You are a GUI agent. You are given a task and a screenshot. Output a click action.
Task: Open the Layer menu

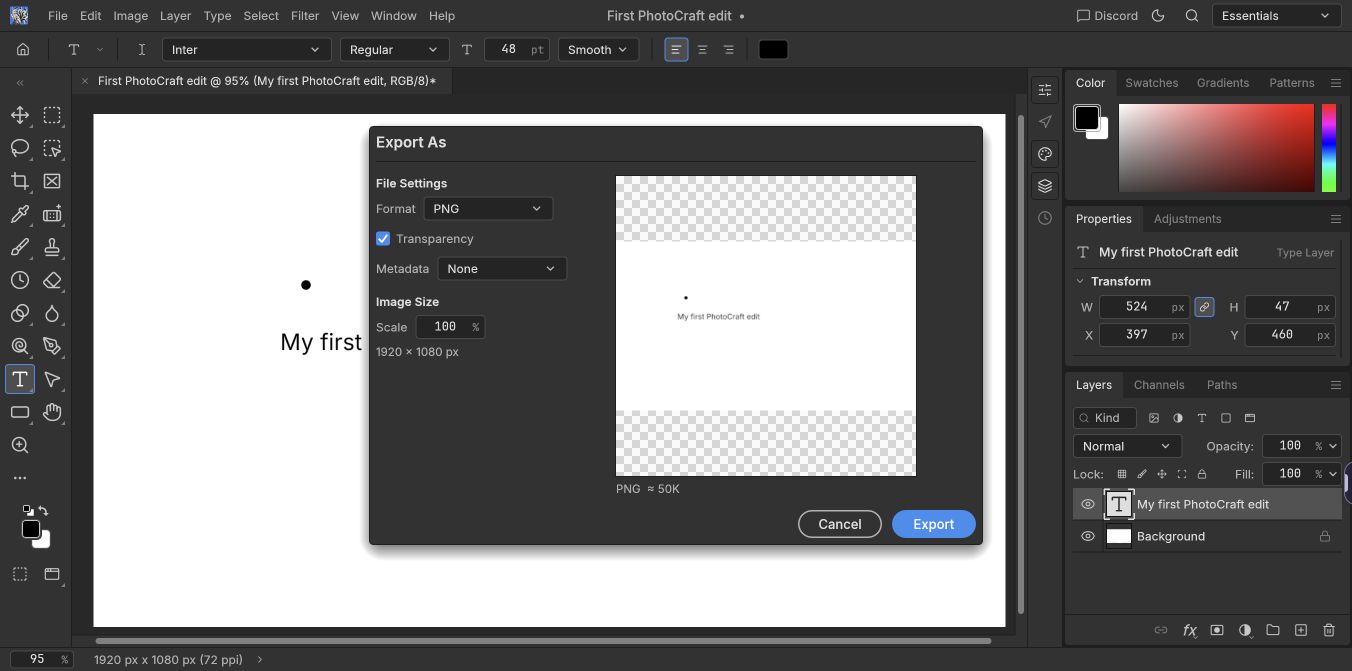[175, 16]
